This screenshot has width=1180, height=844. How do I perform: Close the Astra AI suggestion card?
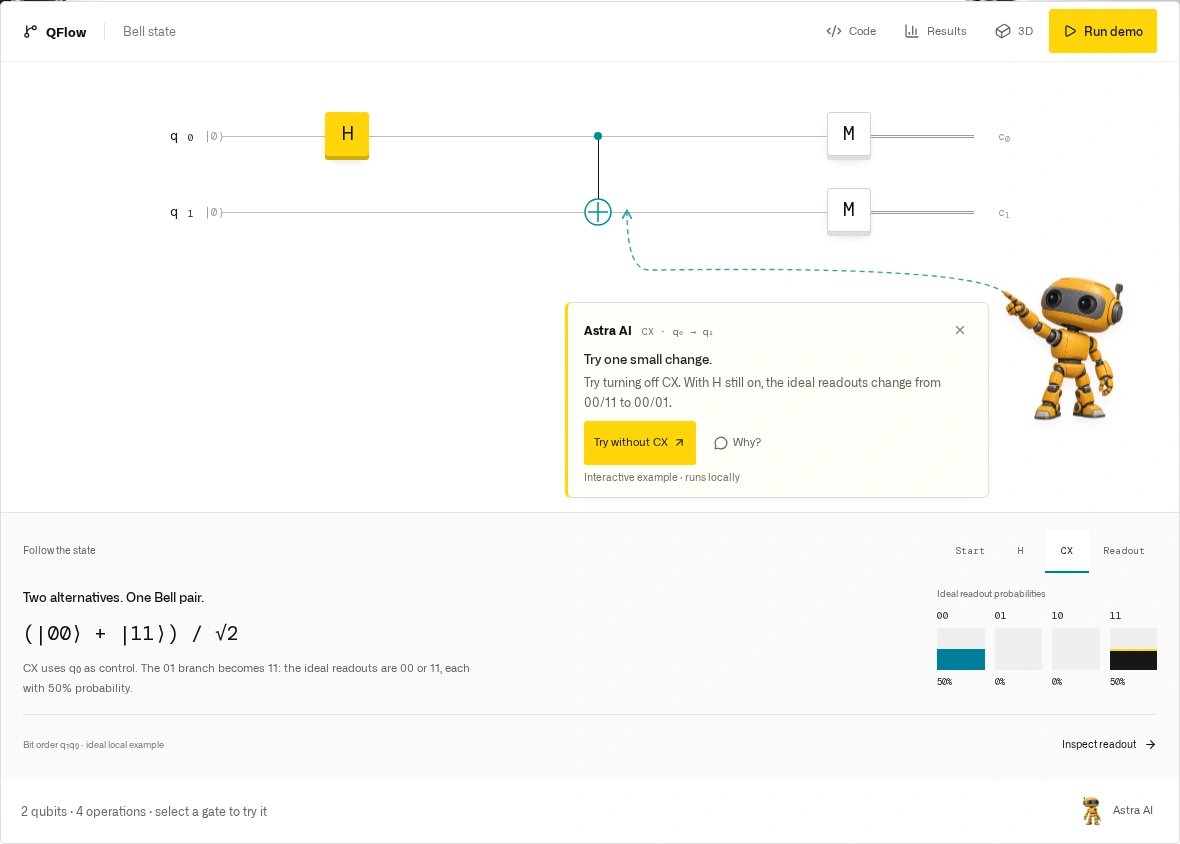pos(960,330)
